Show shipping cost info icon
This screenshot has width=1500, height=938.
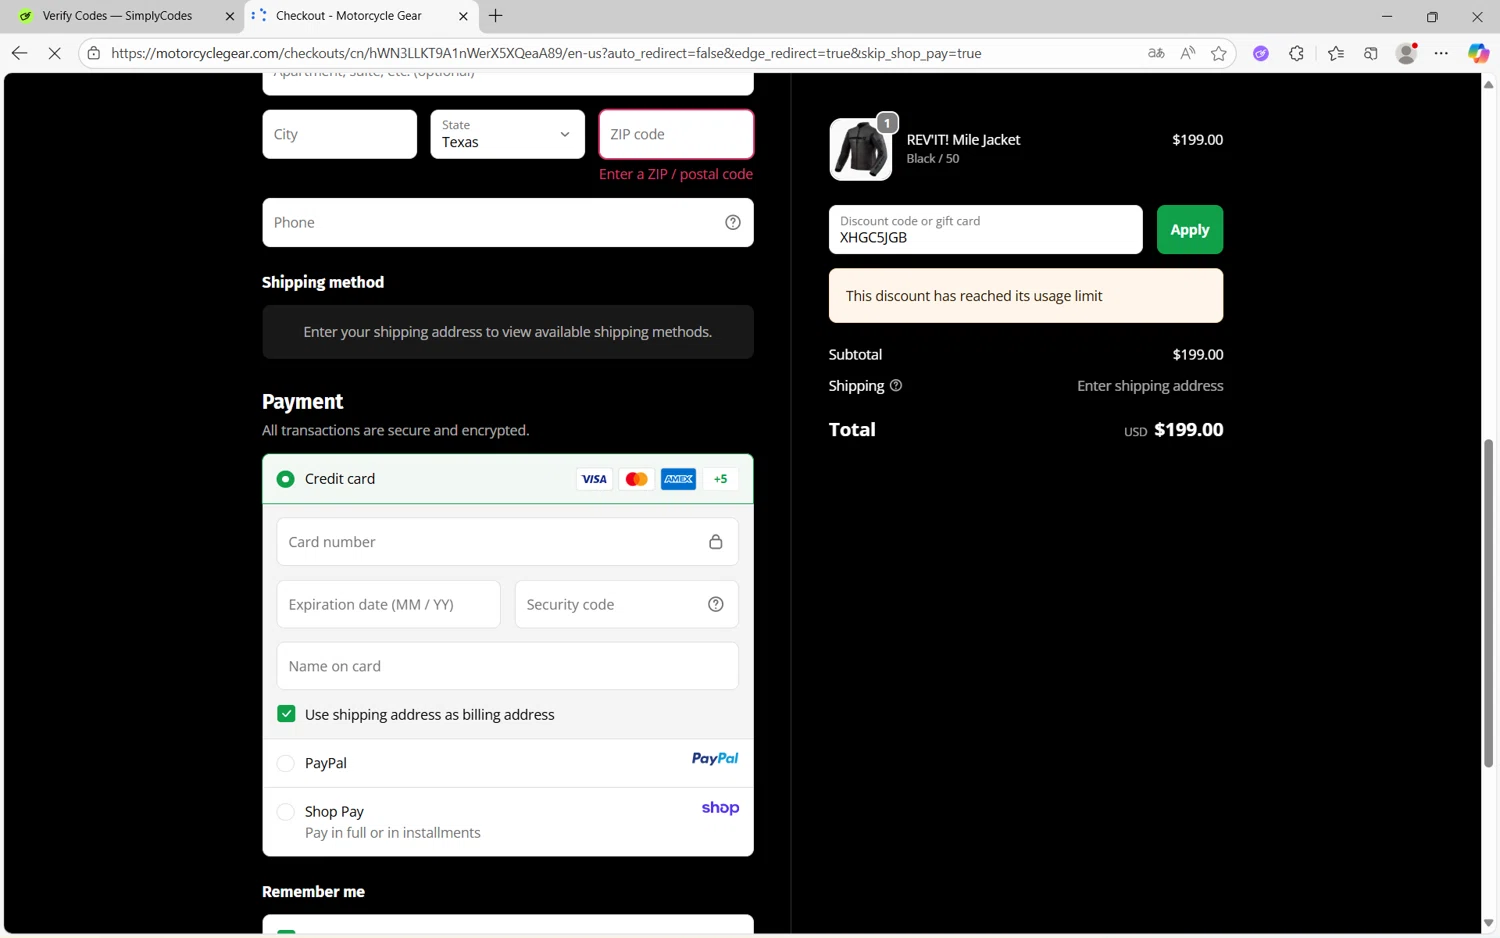pos(896,385)
